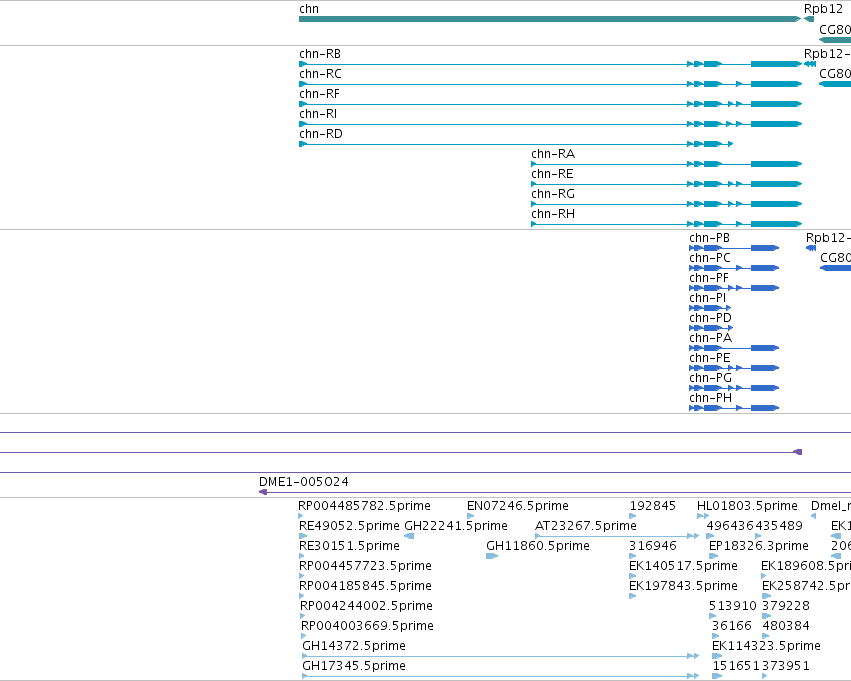Image resolution: width=851 pixels, height=681 pixels.
Task: Select the chn-PE protein label
Action: pos(710,359)
